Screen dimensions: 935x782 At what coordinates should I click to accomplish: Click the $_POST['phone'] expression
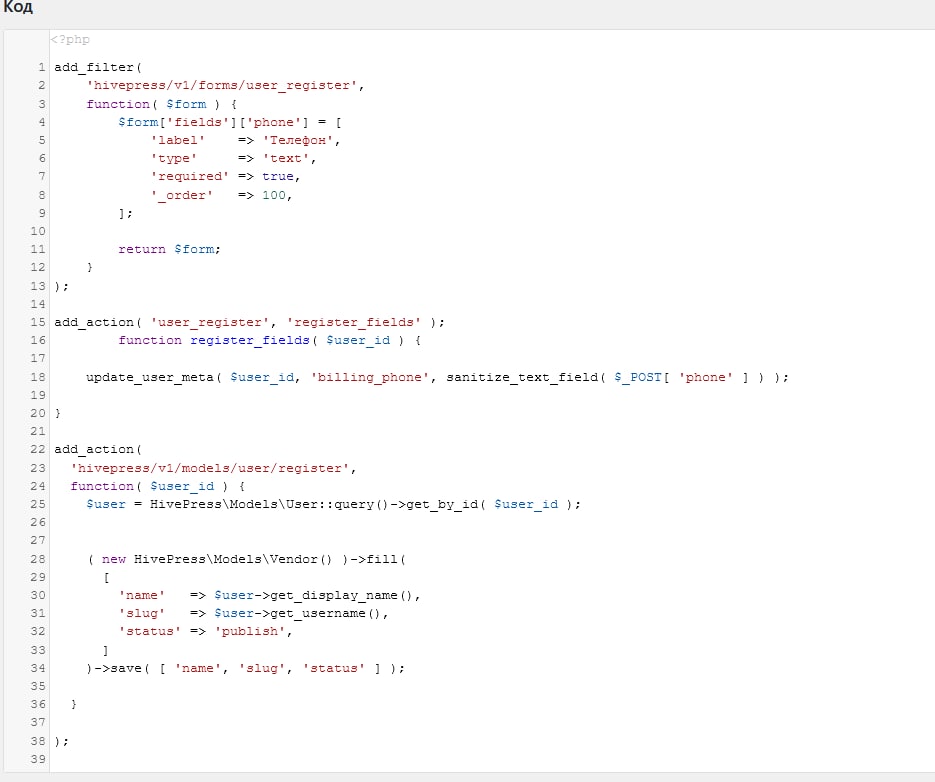682,377
